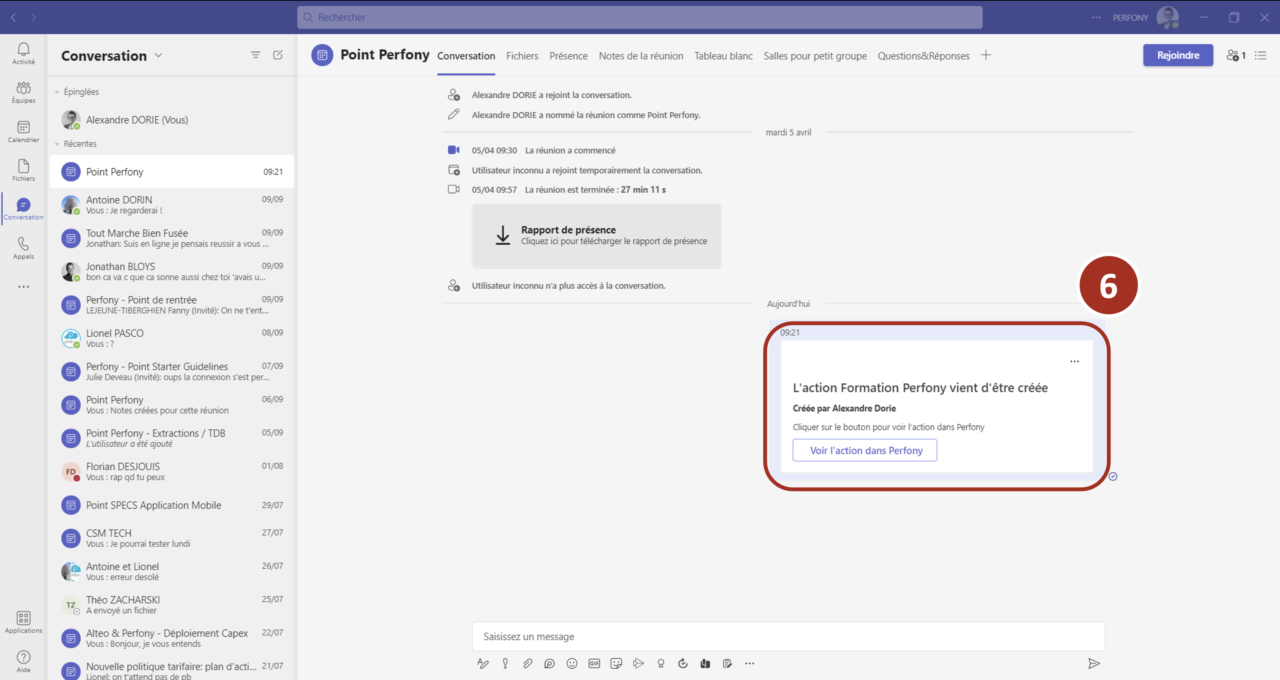Open the GIF picker below the message field
Screen dimensions: 1280x680
(594, 663)
